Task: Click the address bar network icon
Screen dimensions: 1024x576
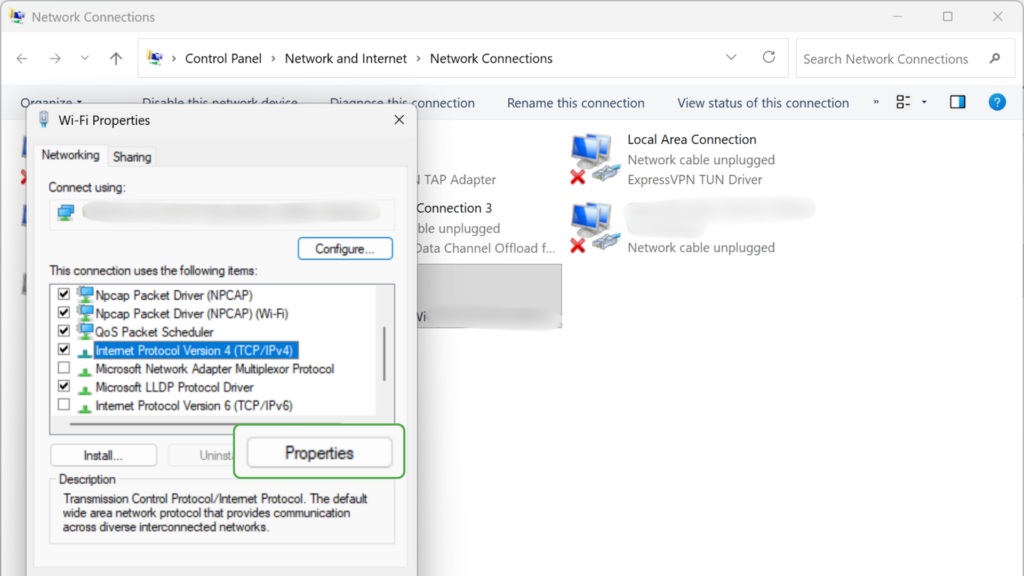Action: (x=155, y=58)
